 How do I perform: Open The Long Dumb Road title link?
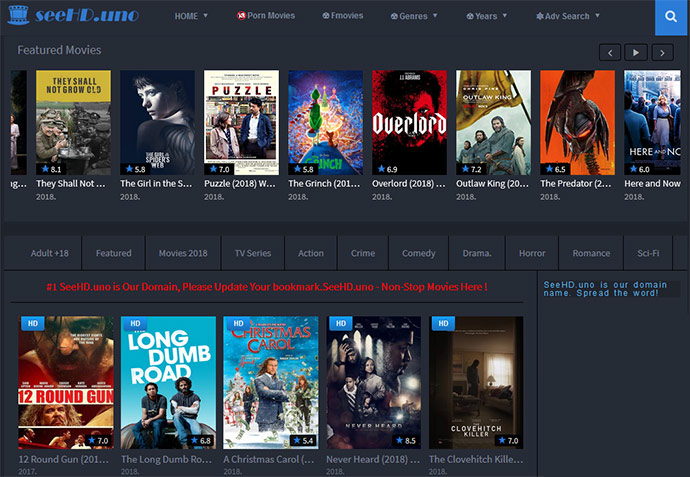[x=167, y=460]
